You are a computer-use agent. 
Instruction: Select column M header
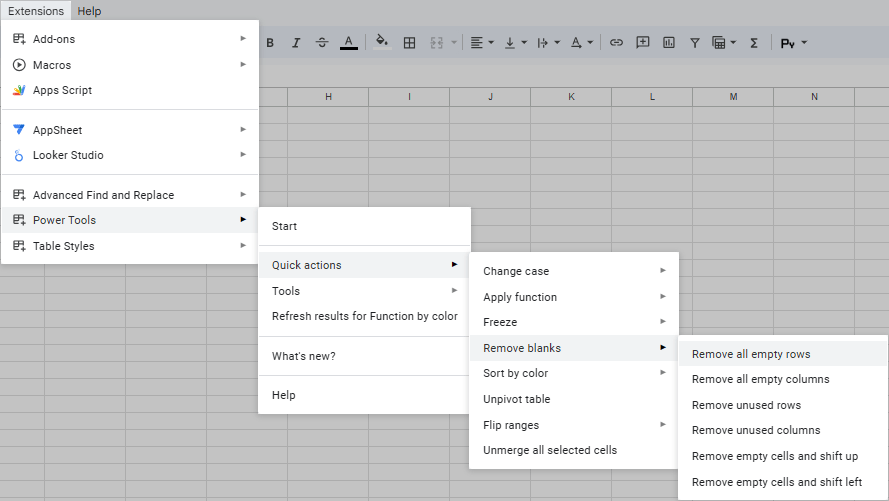coord(733,97)
